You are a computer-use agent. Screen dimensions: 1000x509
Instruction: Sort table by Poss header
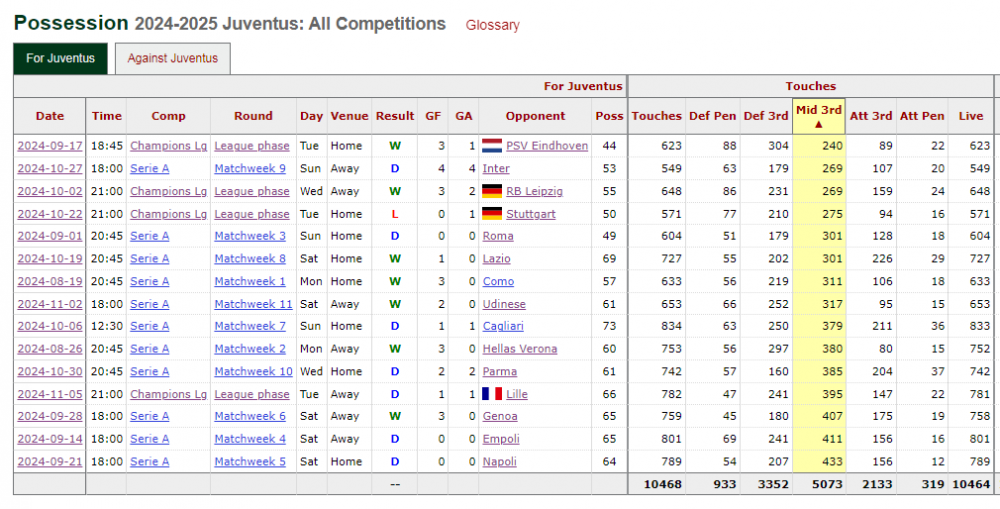[x=609, y=116]
